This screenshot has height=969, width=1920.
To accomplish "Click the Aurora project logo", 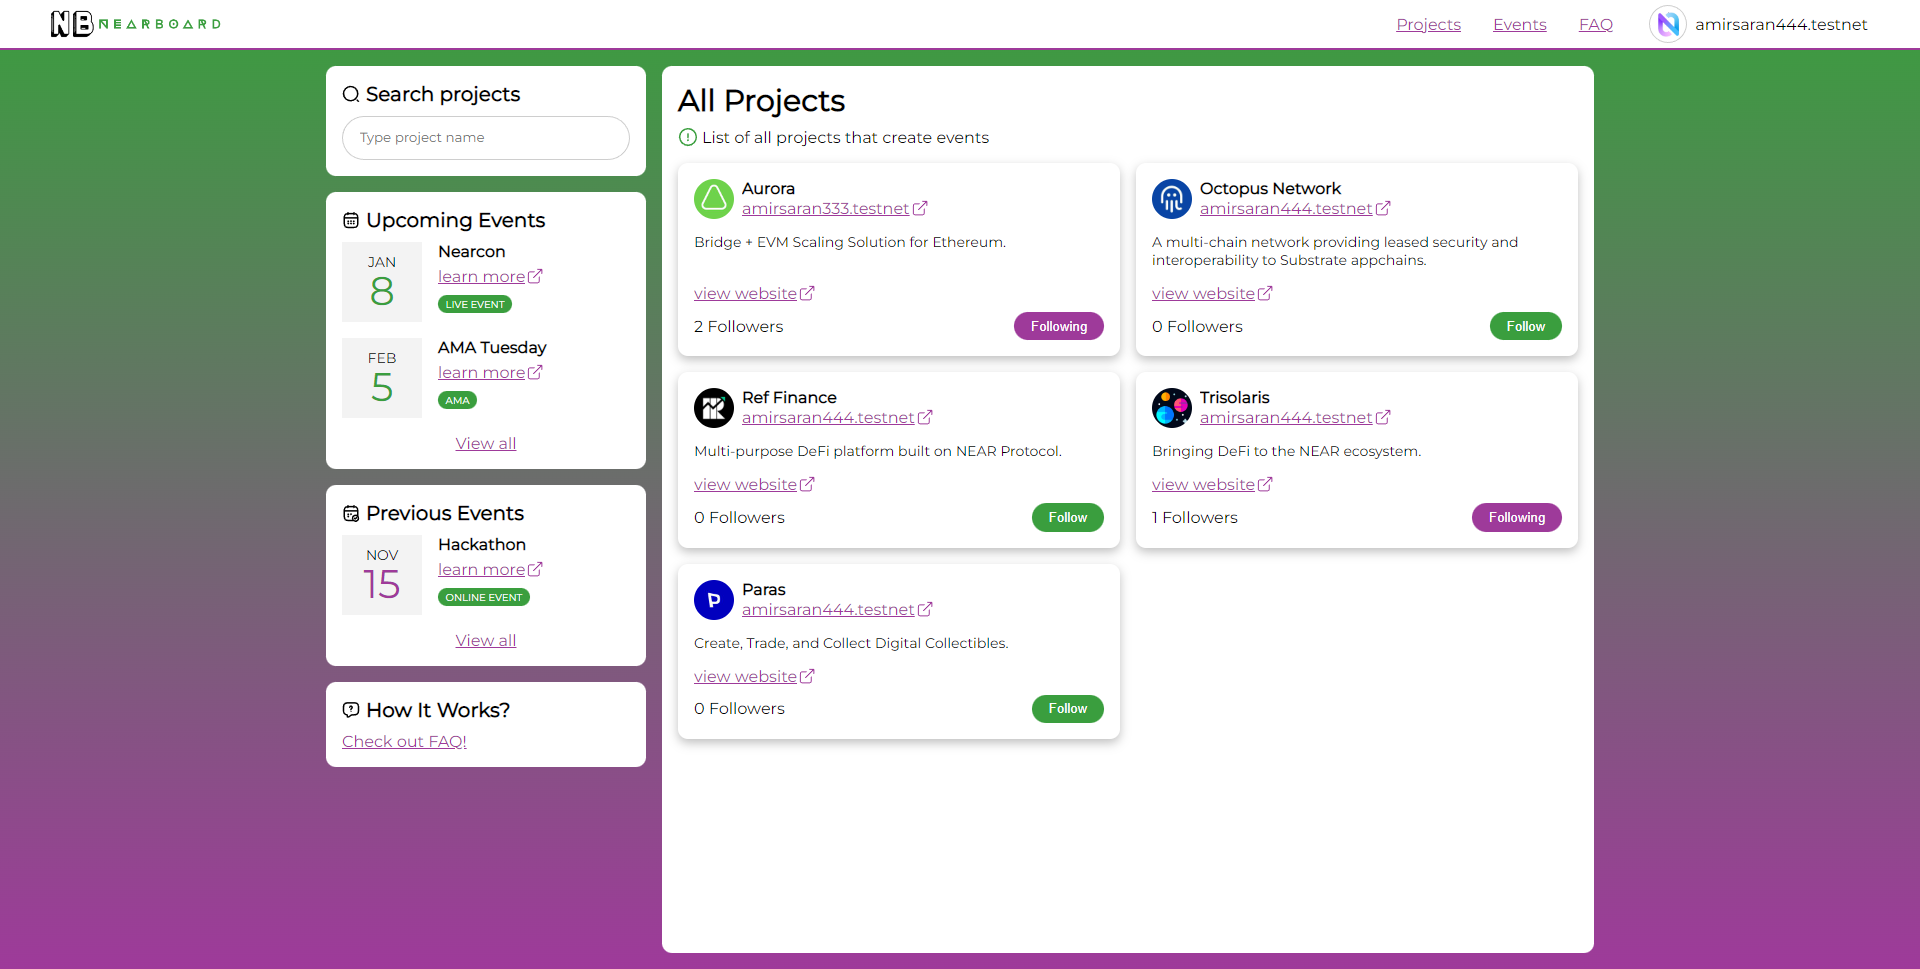I will (714, 199).
